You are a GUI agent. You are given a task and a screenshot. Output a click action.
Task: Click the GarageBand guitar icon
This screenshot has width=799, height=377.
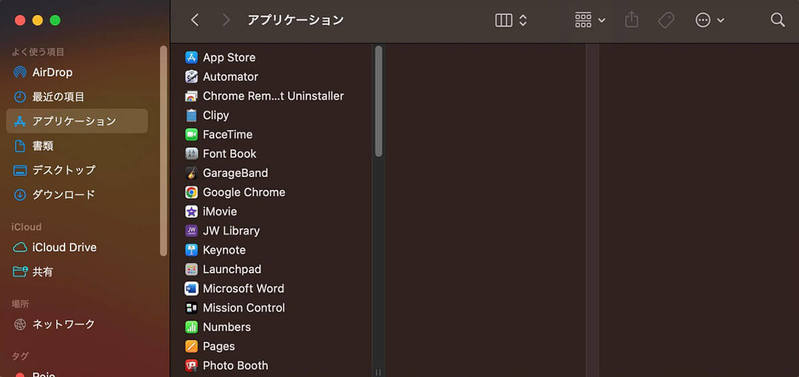(x=191, y=173)
